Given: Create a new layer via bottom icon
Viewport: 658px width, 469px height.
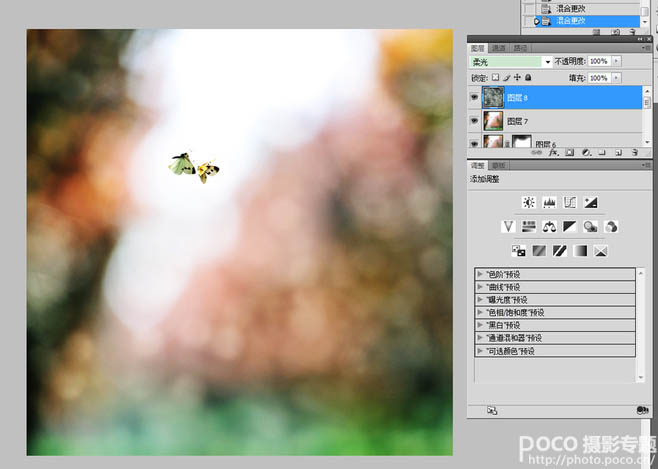Looking at the screenshot, I should tap(619, 153).
